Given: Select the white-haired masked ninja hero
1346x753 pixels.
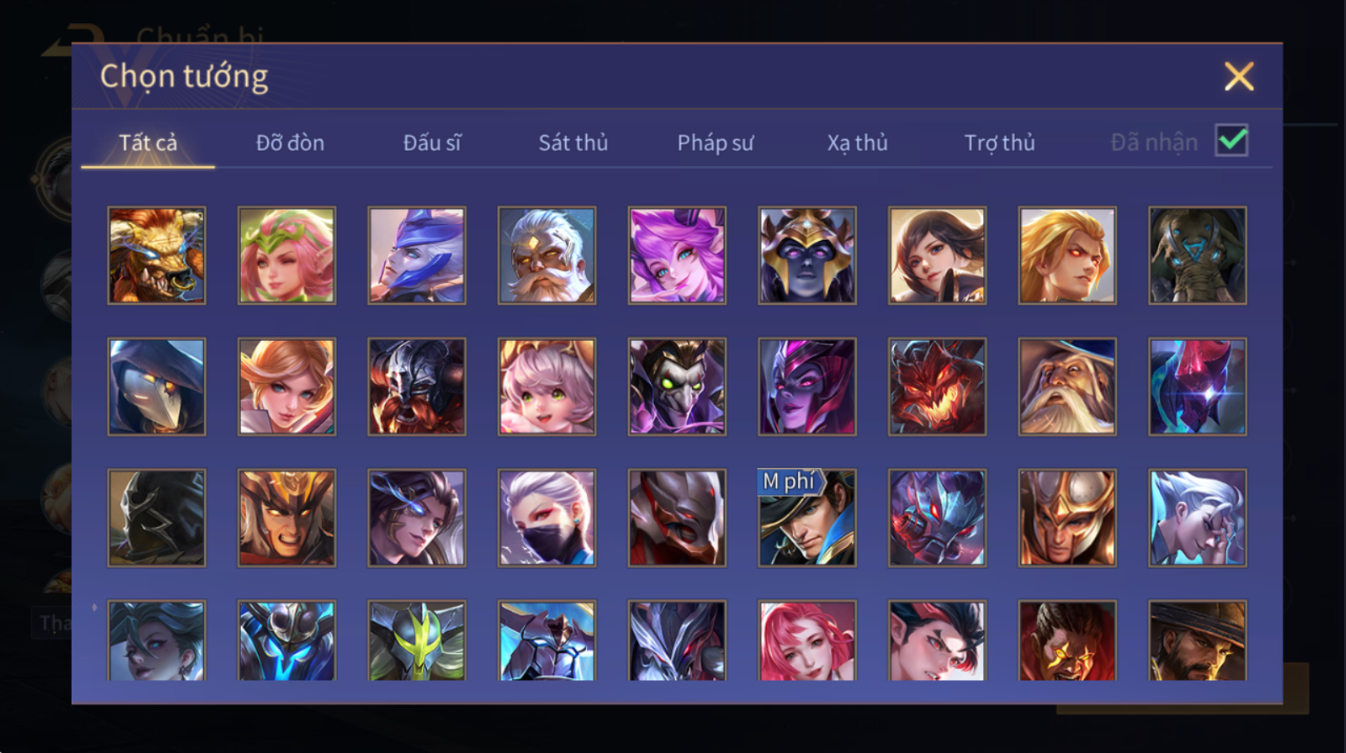Looking at the screenshot, I should pos(547,518).
